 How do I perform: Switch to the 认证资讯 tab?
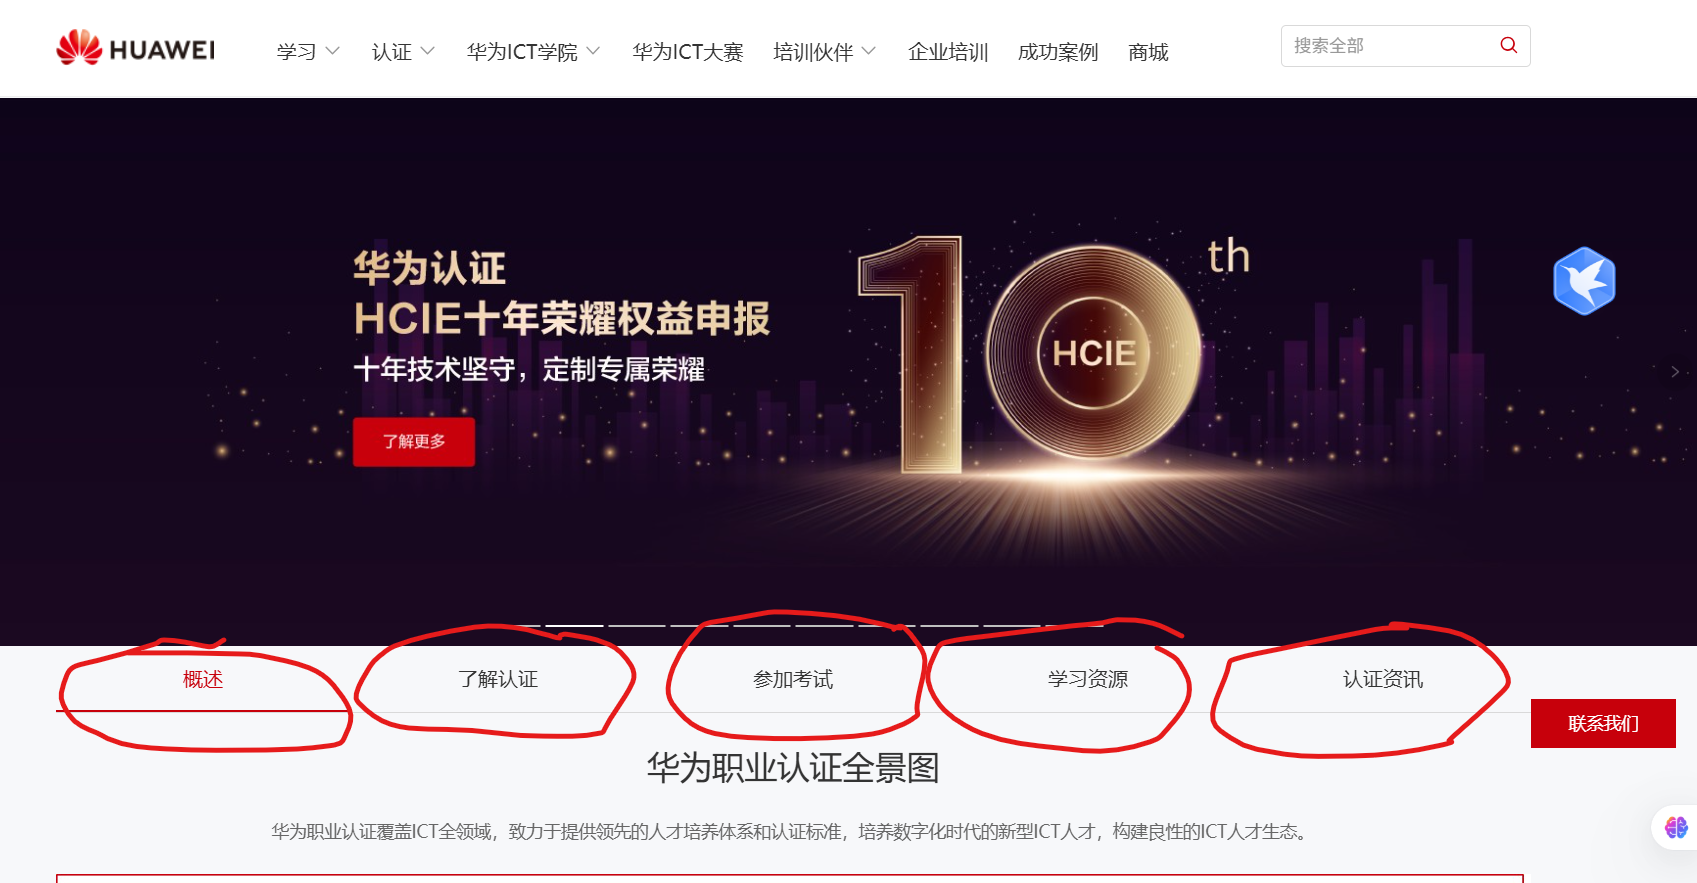tap(1383, 679)
